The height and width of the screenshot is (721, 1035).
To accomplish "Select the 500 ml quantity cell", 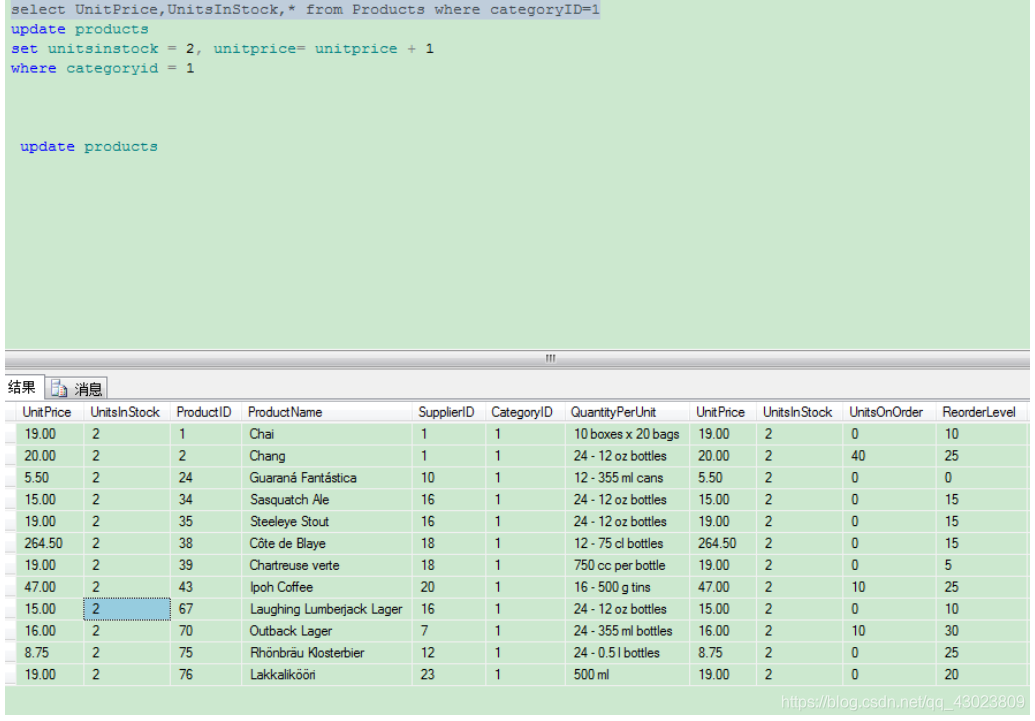I will 627,674.
